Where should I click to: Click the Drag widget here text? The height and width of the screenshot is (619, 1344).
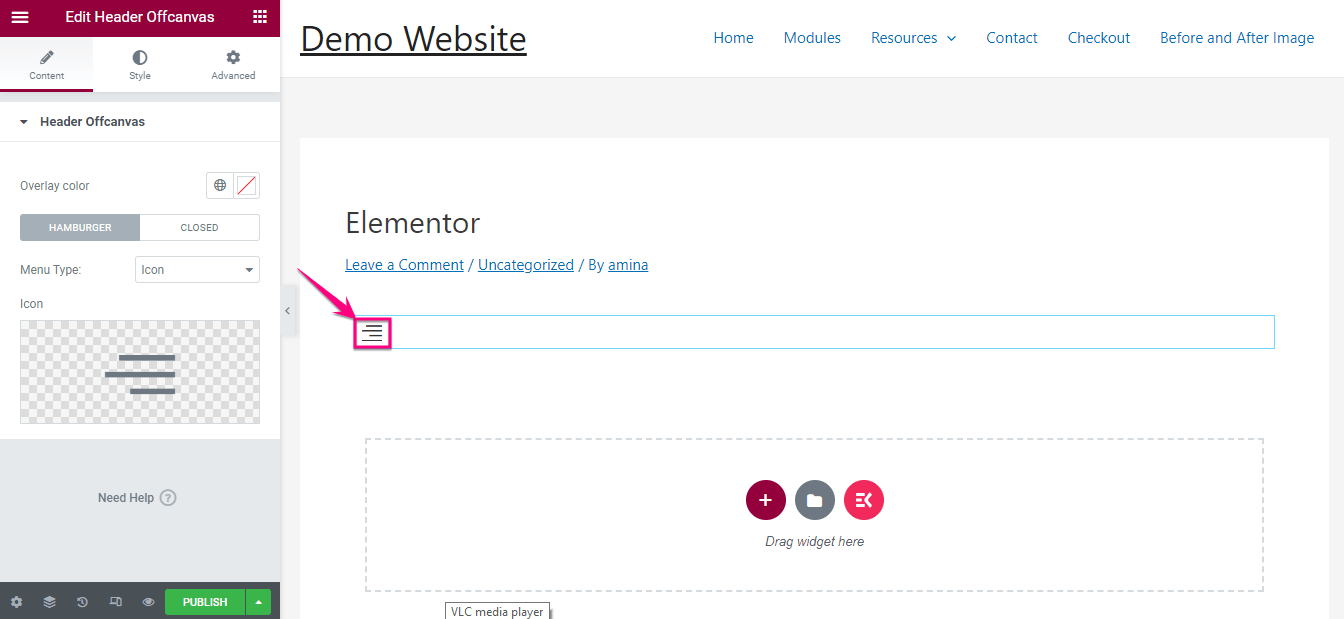pos(814,542)
